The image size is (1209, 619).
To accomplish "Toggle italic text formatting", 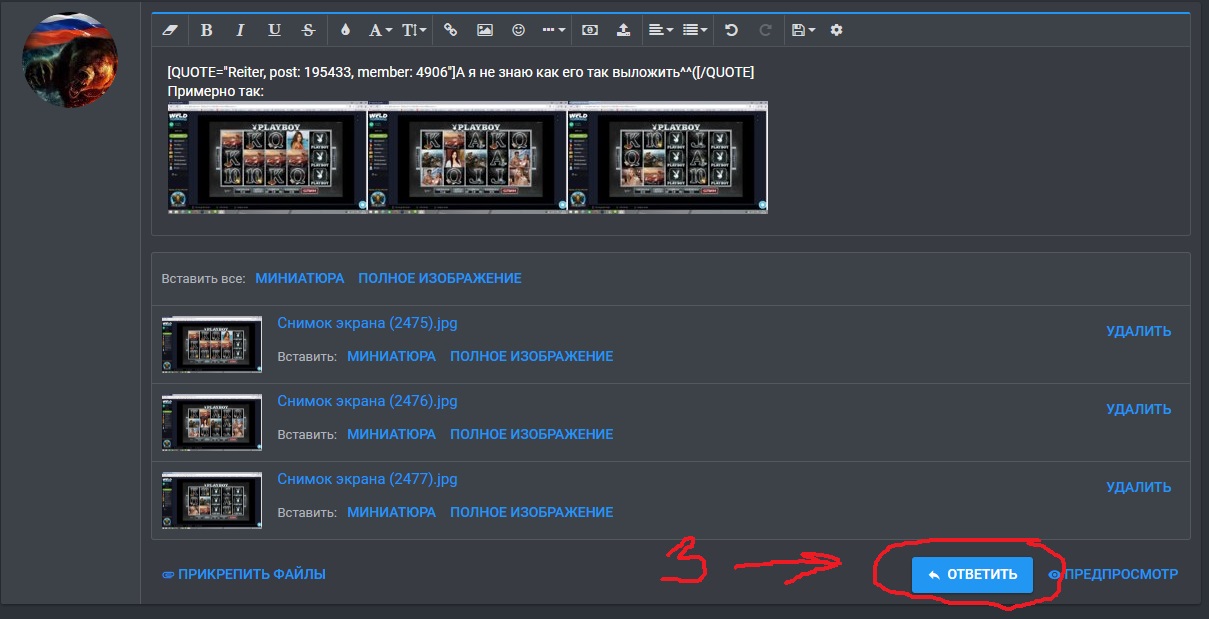I will [x=240, y=30].
